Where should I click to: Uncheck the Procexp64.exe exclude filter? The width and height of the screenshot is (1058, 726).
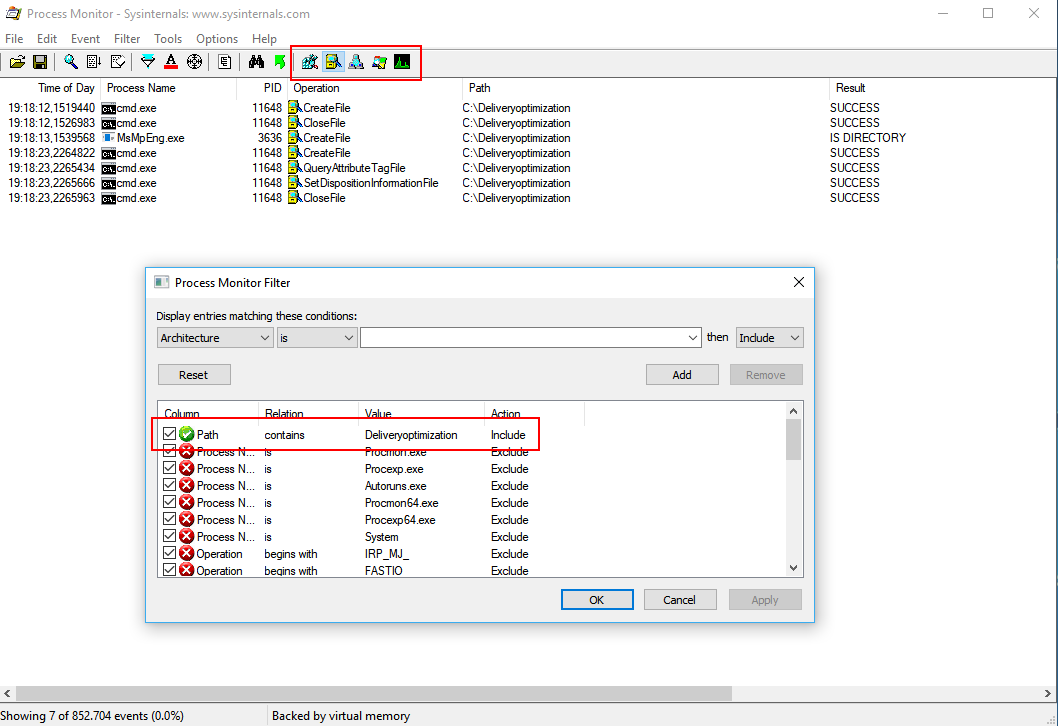coord(169,519)
